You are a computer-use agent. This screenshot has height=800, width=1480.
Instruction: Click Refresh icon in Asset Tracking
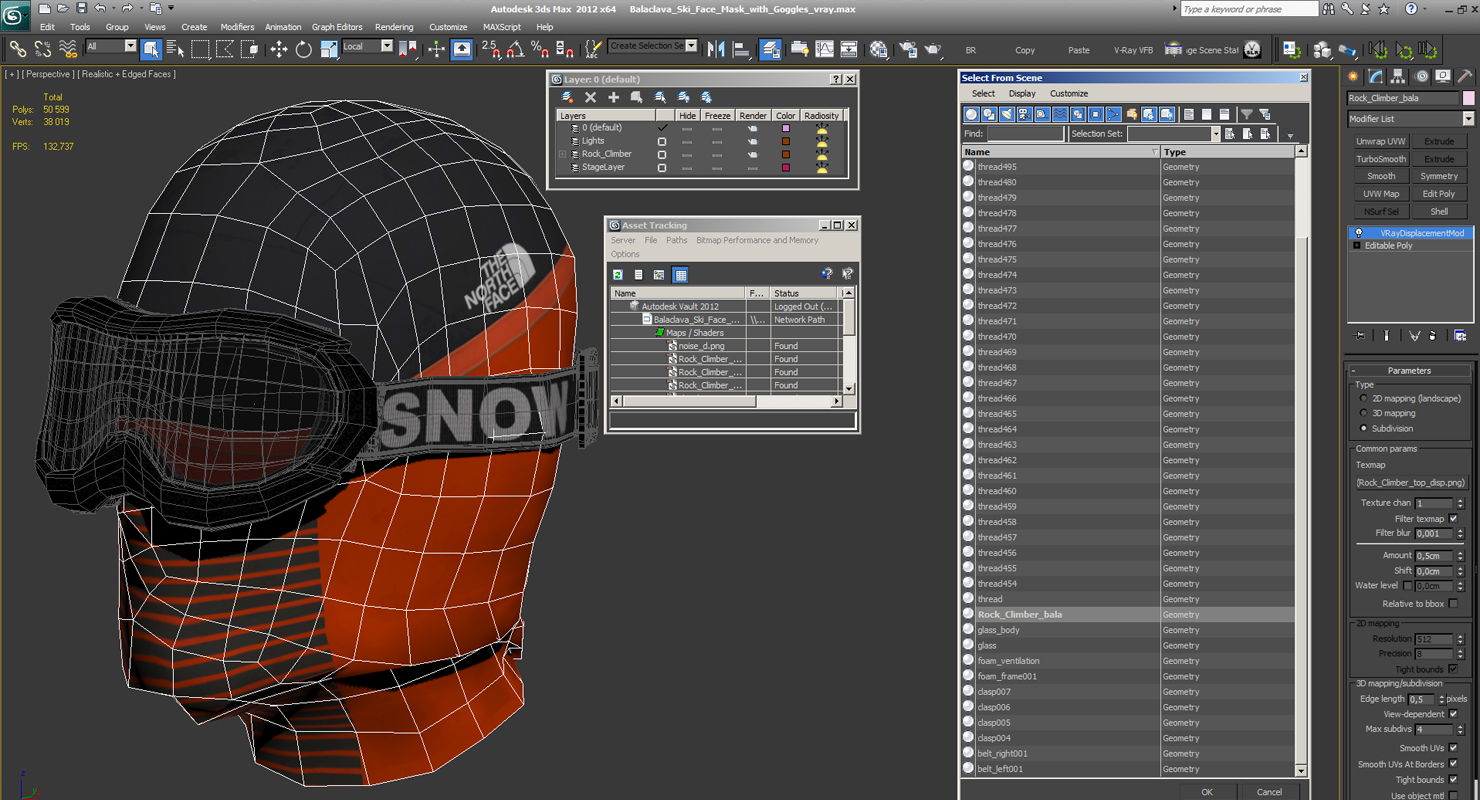(618, 274)
